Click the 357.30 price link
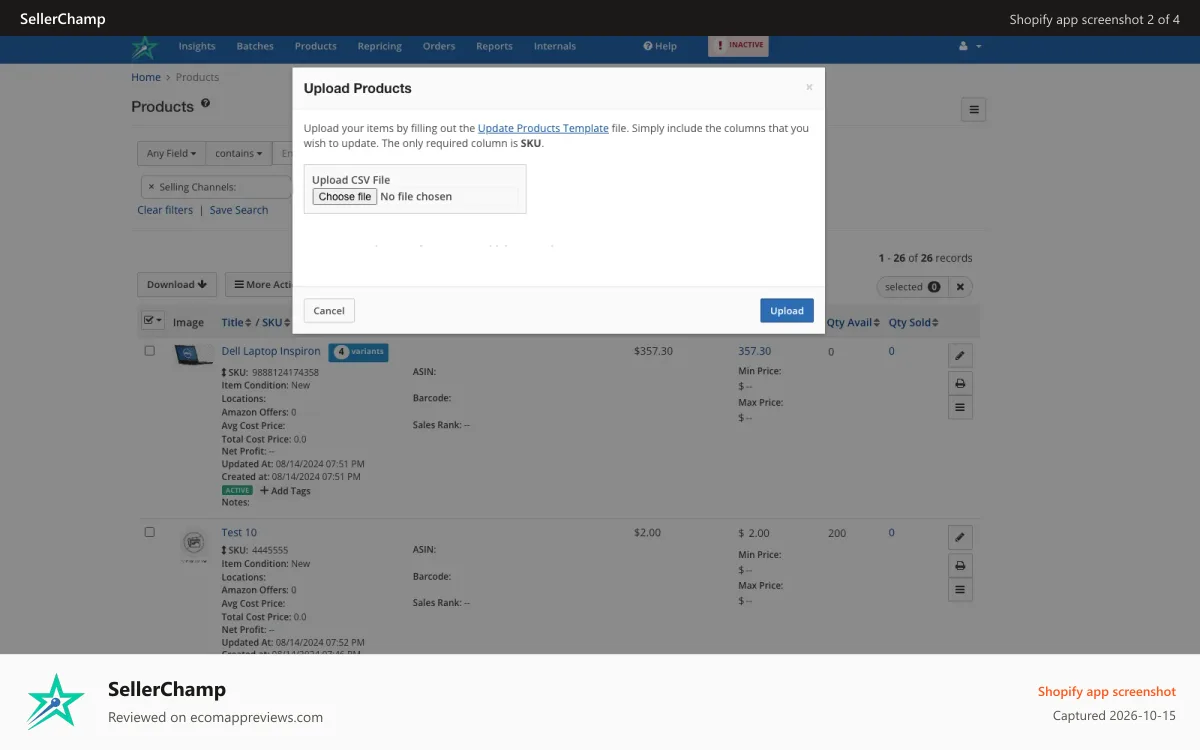 point(755,351)
